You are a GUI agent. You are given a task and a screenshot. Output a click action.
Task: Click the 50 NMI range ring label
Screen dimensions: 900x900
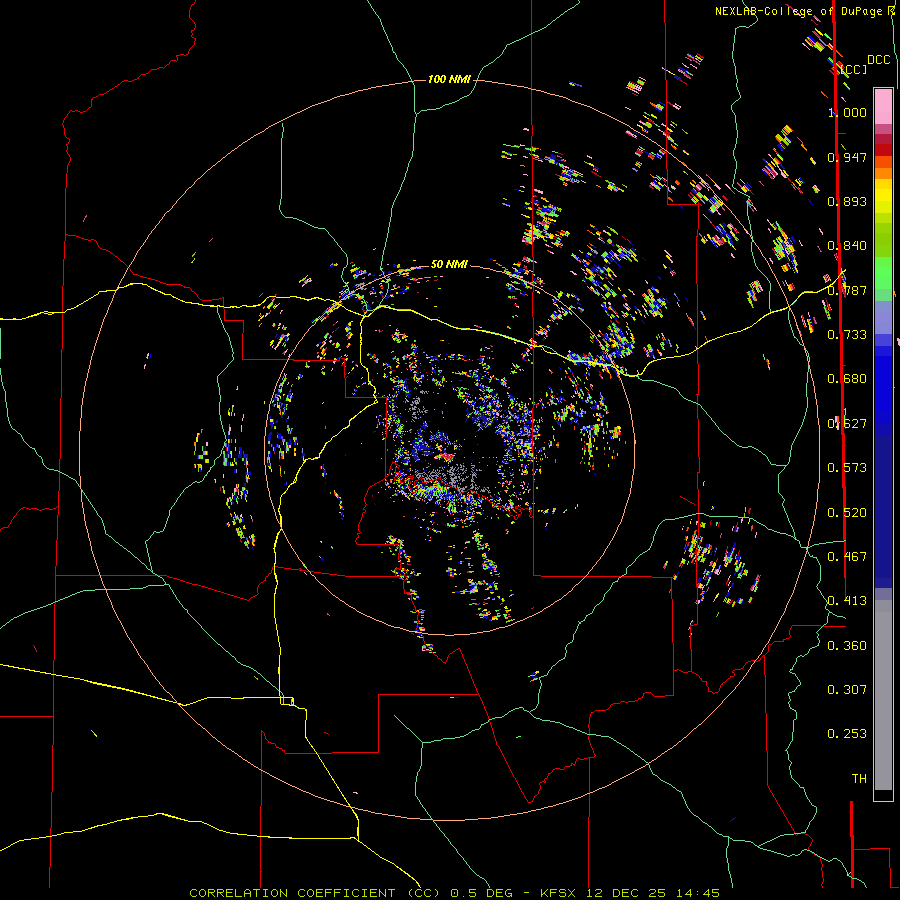(x=449, y=264)
